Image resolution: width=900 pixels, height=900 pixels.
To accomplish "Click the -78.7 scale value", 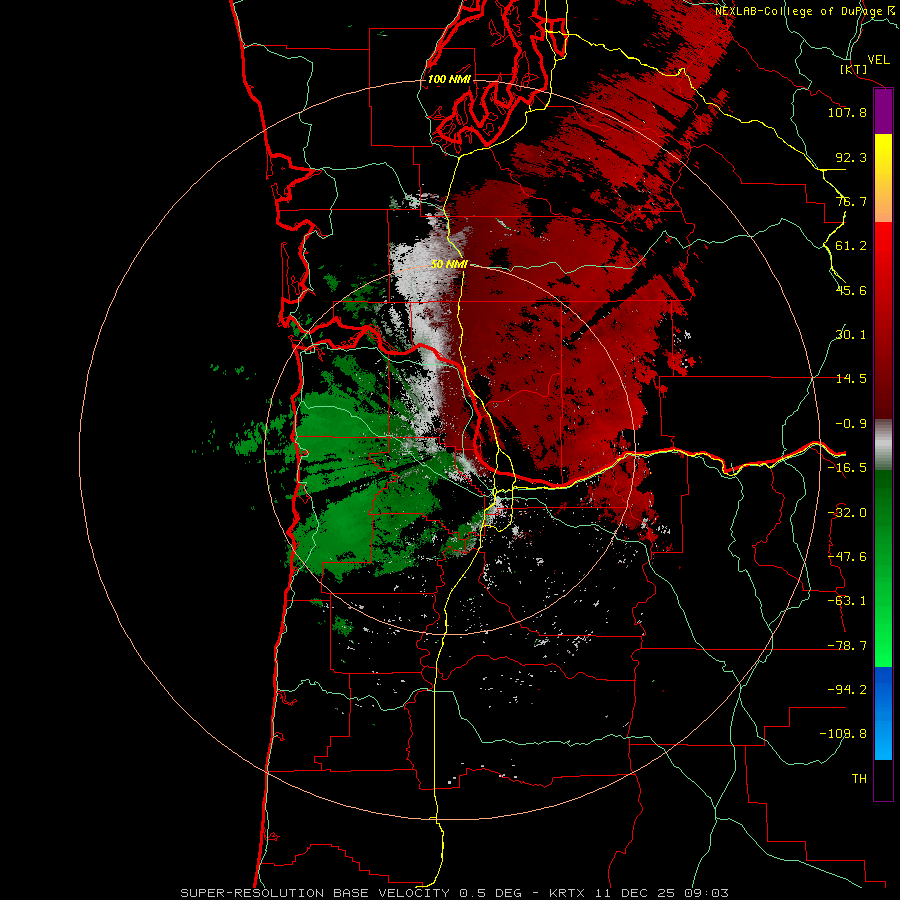I will [x=847, y=646].
